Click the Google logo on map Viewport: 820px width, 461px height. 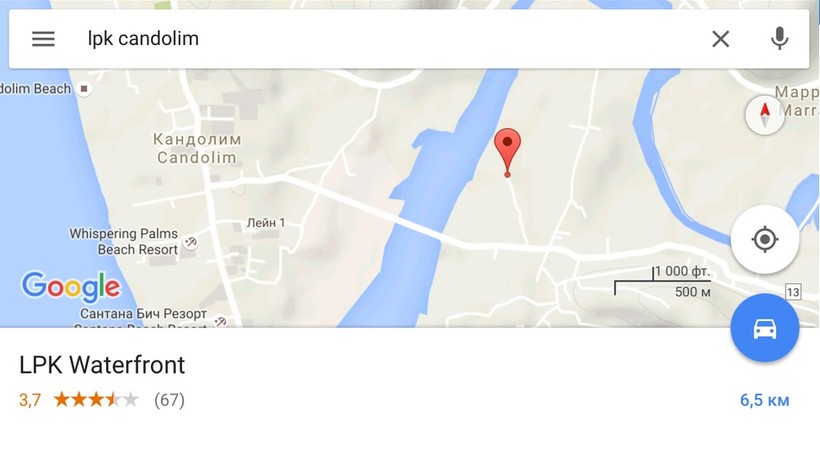tap(71, 287)
